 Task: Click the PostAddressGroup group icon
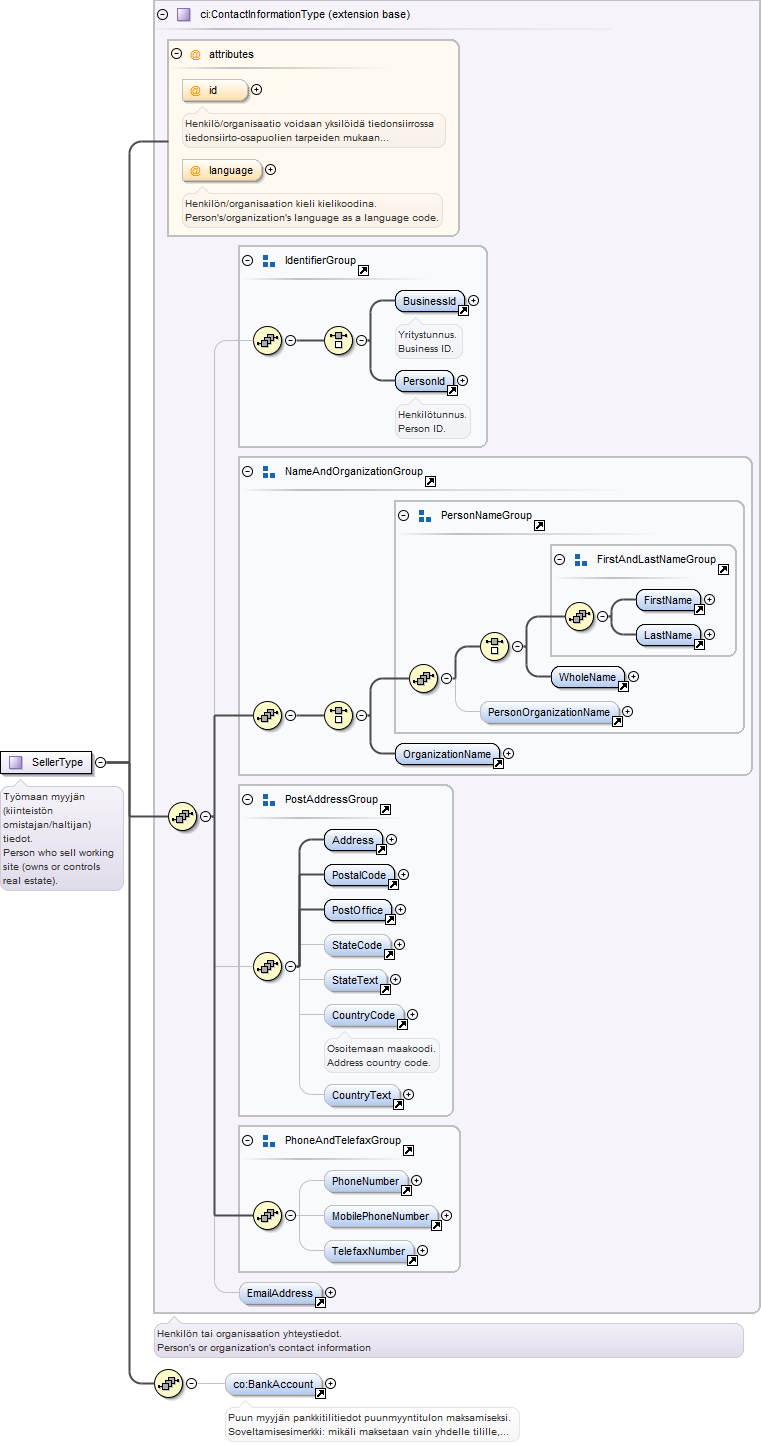268,799
